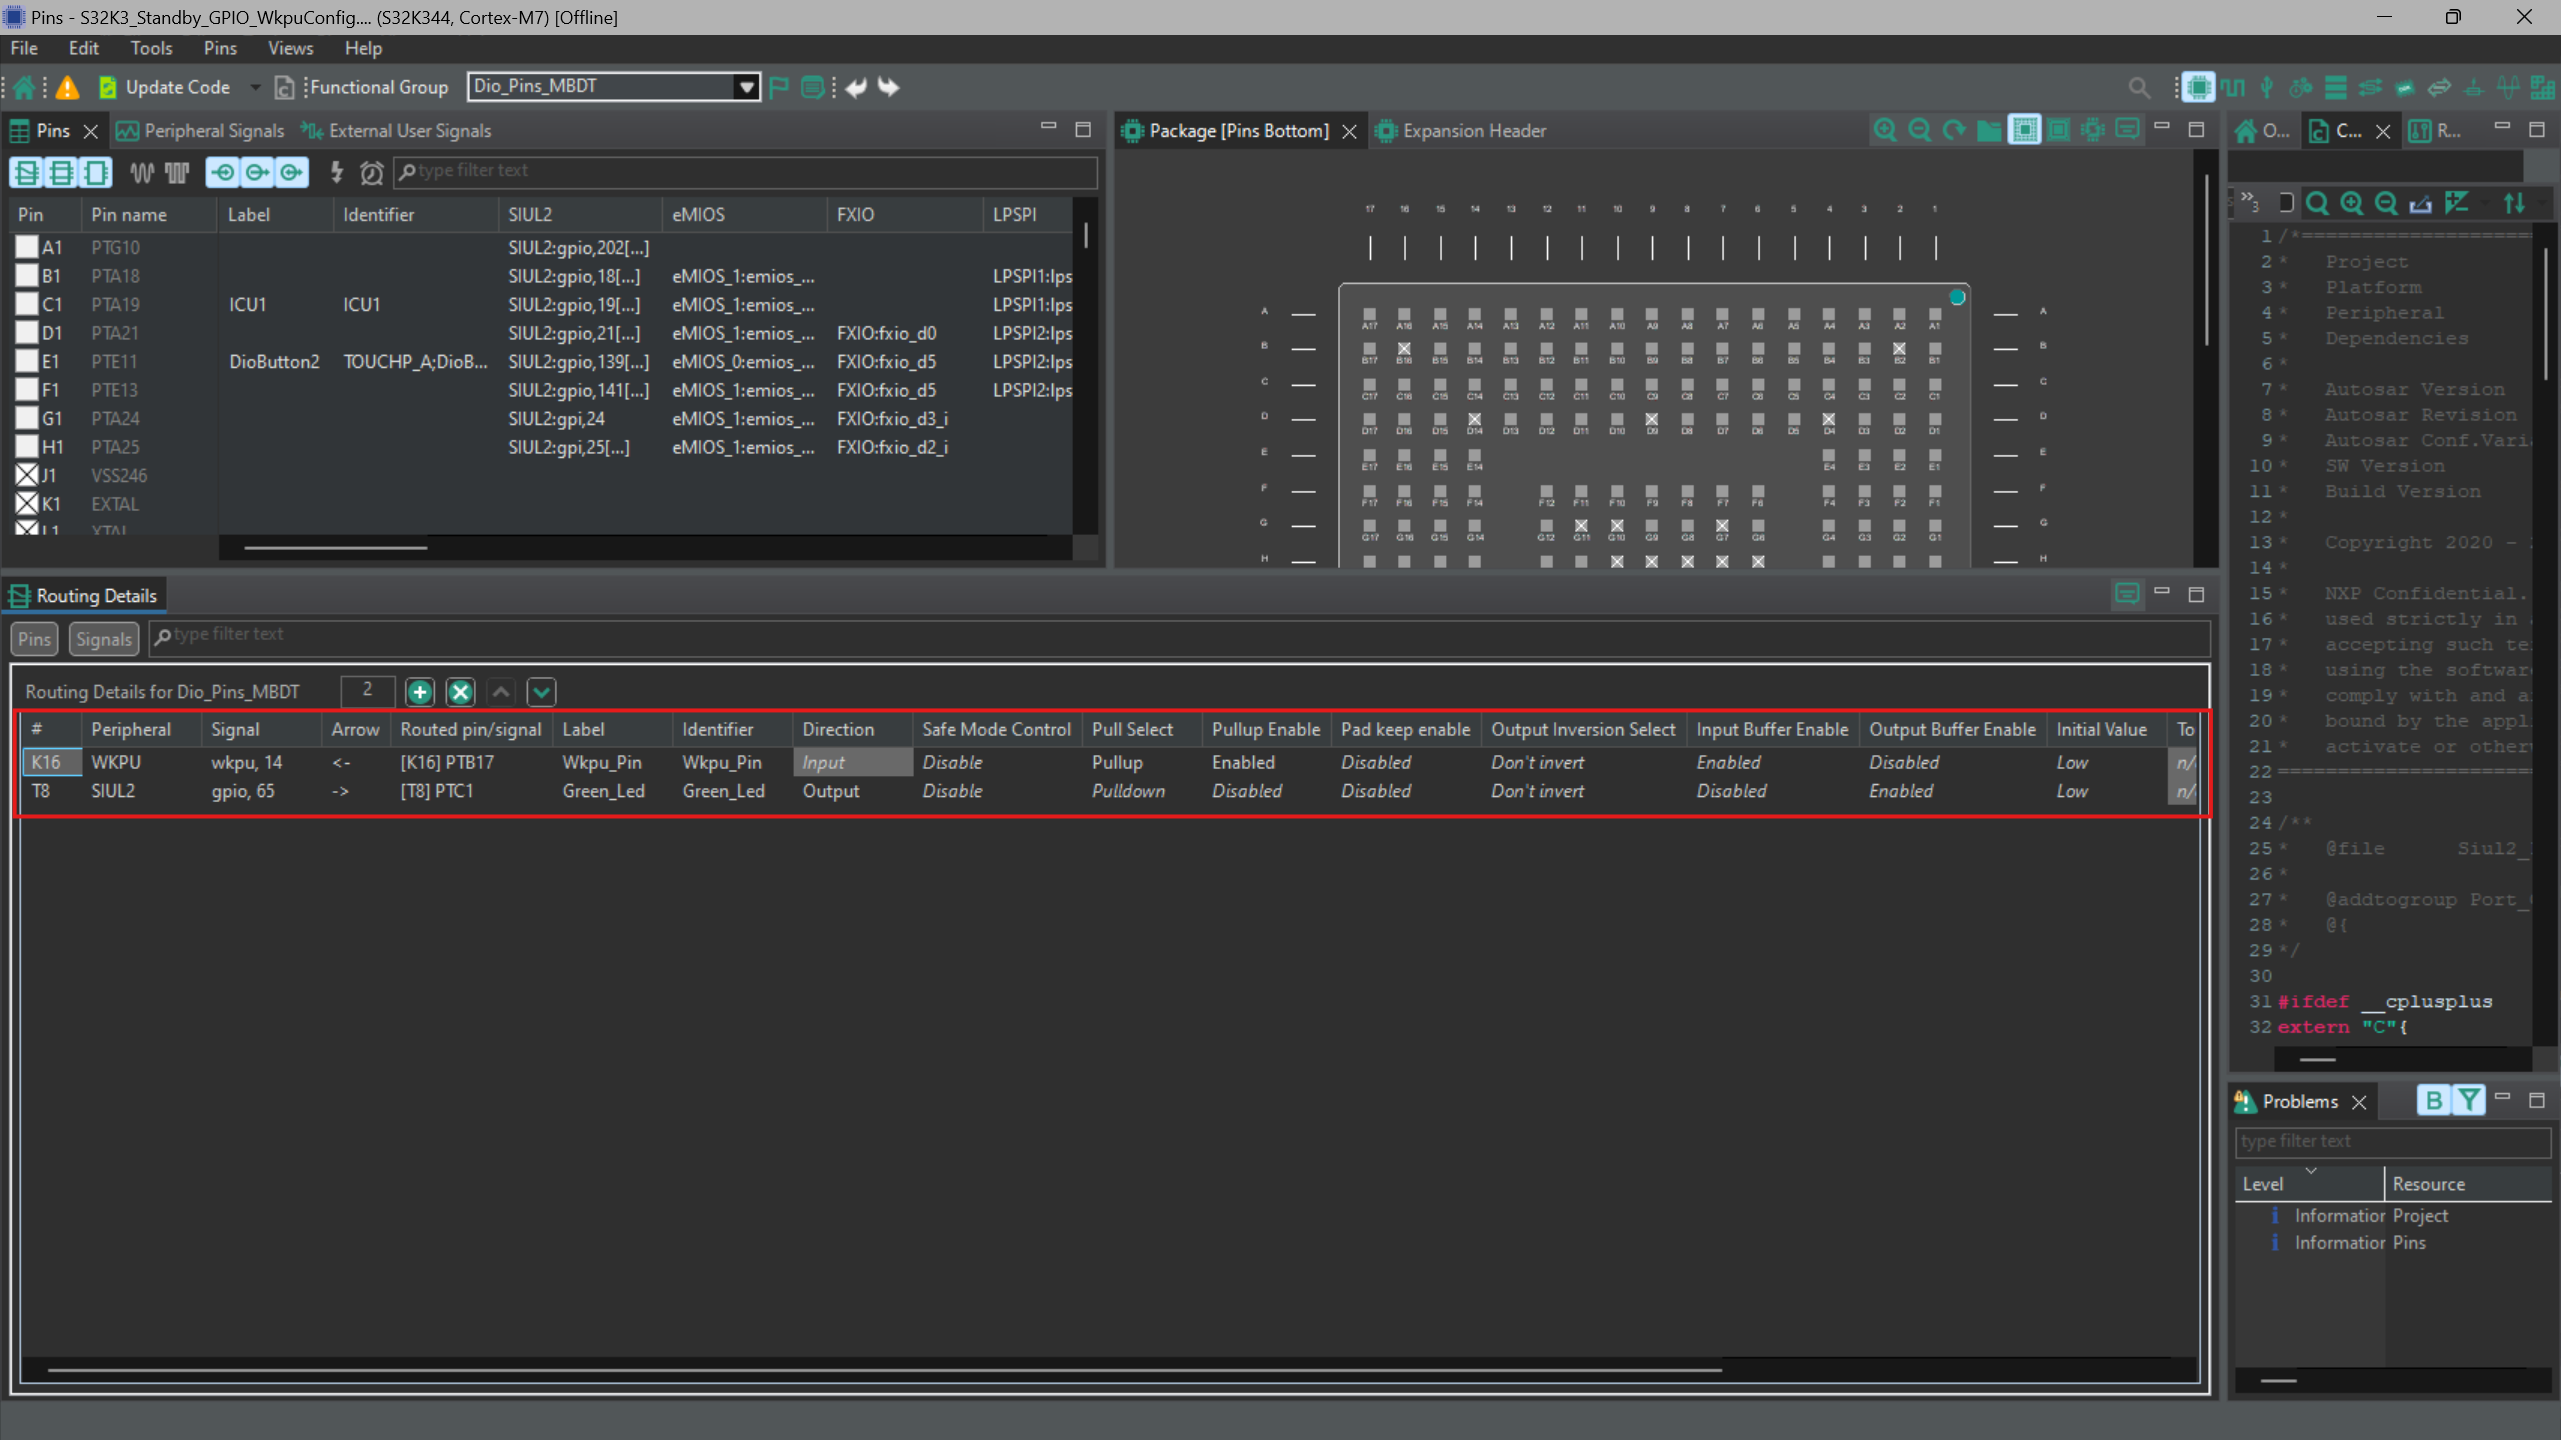Screen dimensions: 2561x1440
Task: Zoom in on the package view
Action: (x=1884, y=130)
